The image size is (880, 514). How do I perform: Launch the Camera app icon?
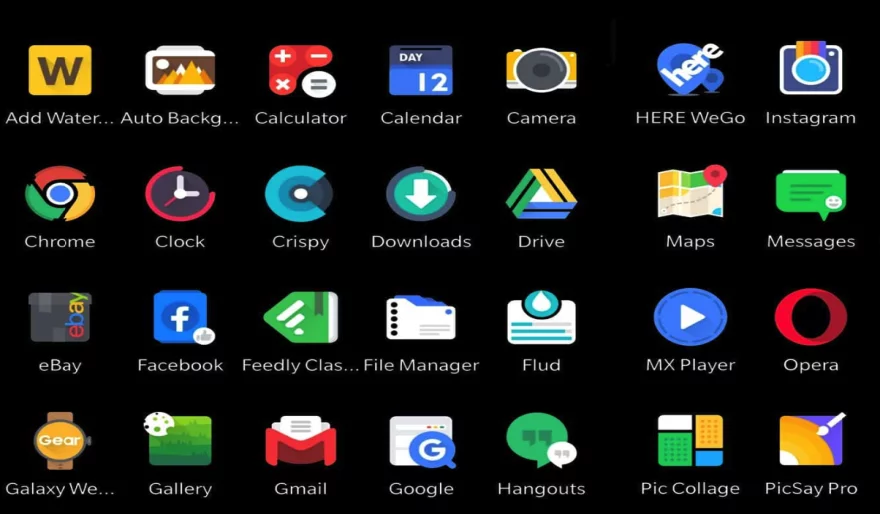[x=541, y=70]
